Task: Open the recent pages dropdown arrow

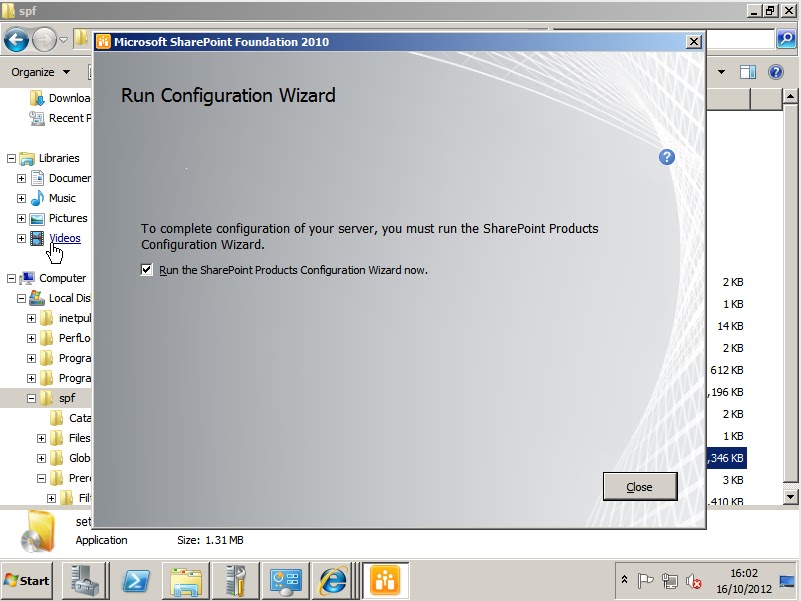Action: point(63,40)
